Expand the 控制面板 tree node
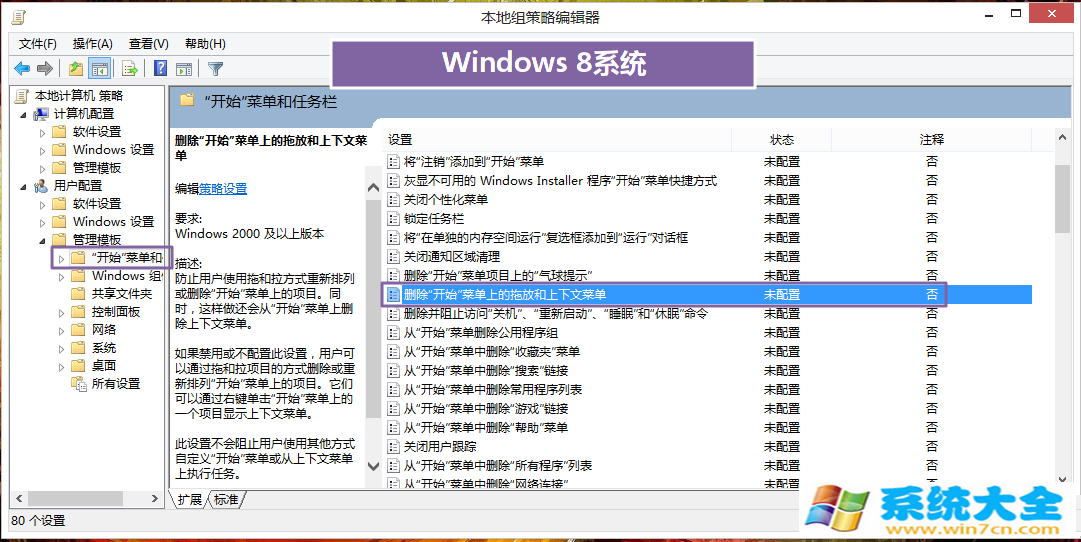 click(x=61, y=312)
